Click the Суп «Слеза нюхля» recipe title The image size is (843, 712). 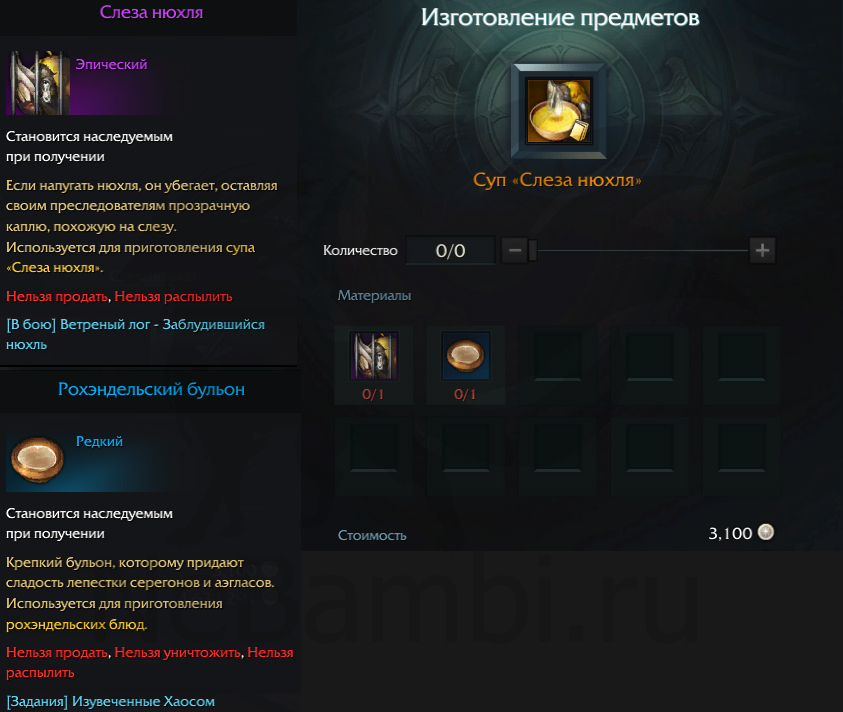click(x=558, y=180)
